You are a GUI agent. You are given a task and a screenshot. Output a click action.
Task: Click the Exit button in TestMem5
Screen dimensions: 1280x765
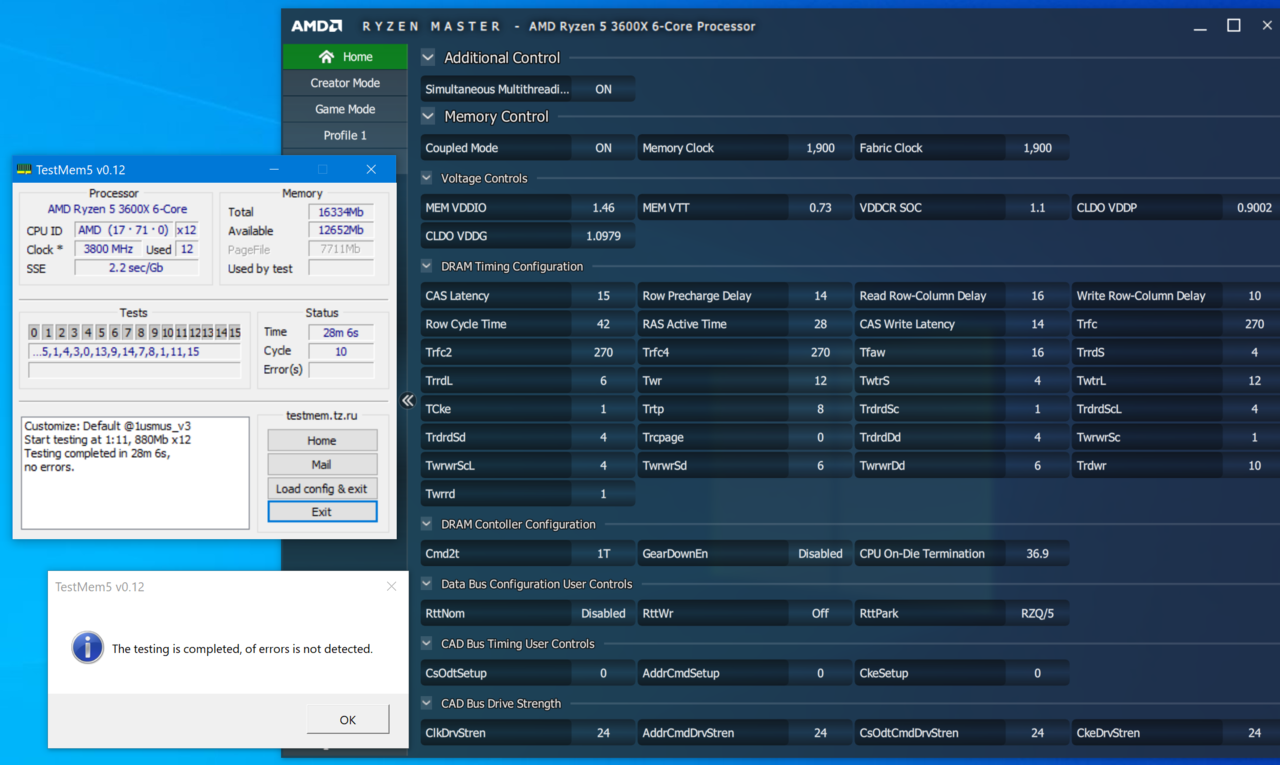point(322,512)
